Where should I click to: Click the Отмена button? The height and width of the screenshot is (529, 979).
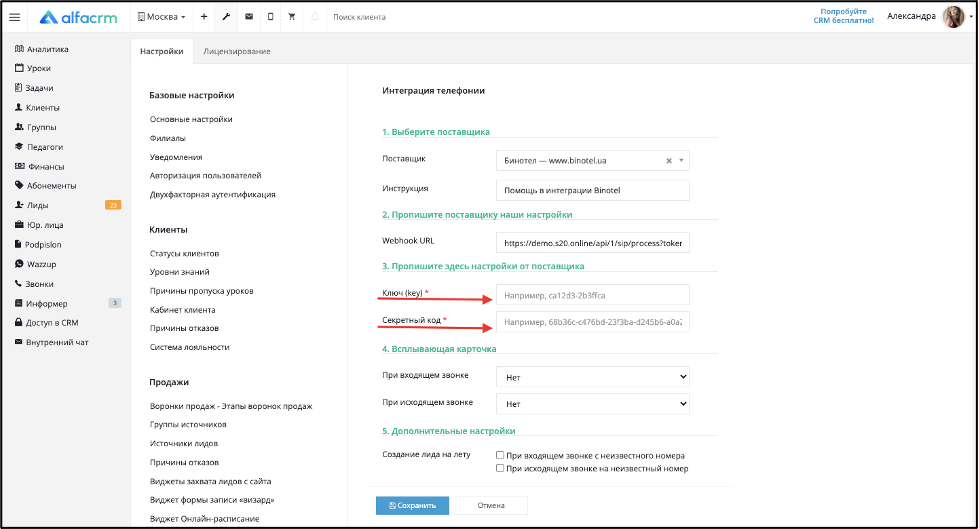click(x=491, y=505)
